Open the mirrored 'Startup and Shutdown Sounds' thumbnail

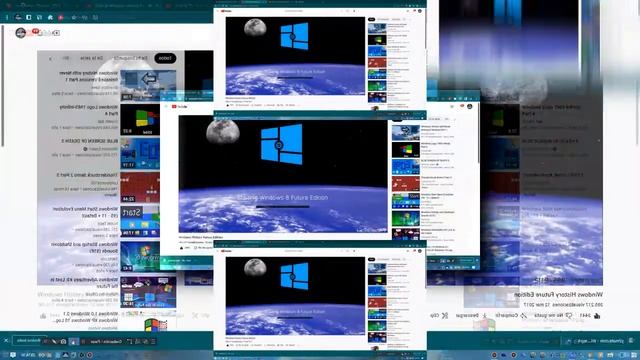pos(140,257)
